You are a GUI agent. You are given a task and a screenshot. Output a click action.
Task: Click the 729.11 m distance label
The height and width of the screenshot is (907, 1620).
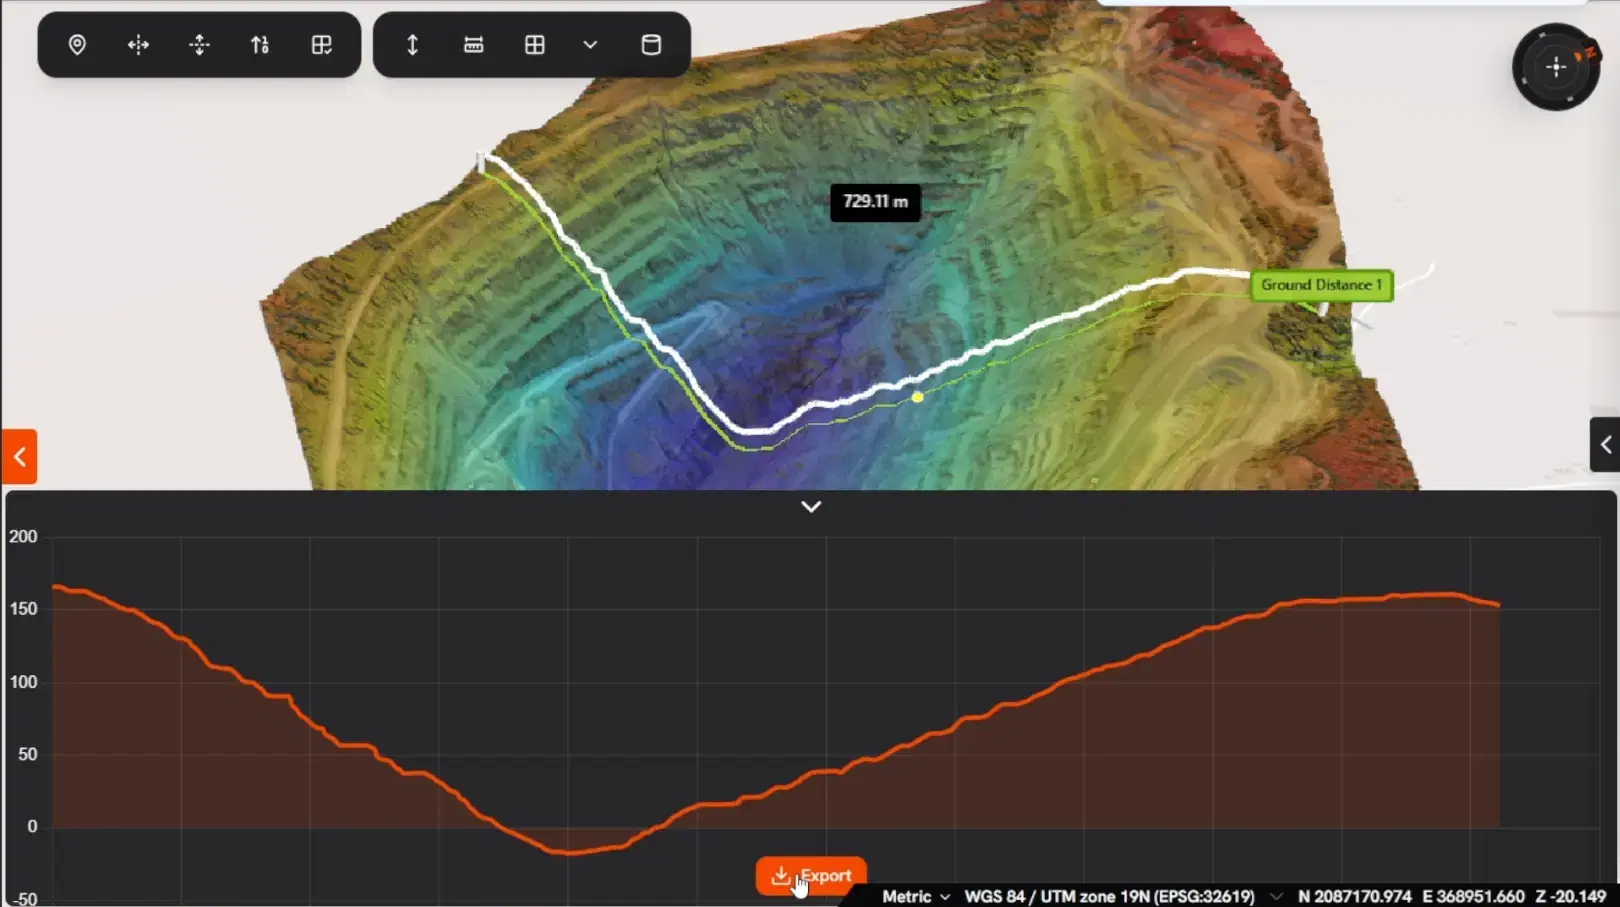(x=875, y=202)
